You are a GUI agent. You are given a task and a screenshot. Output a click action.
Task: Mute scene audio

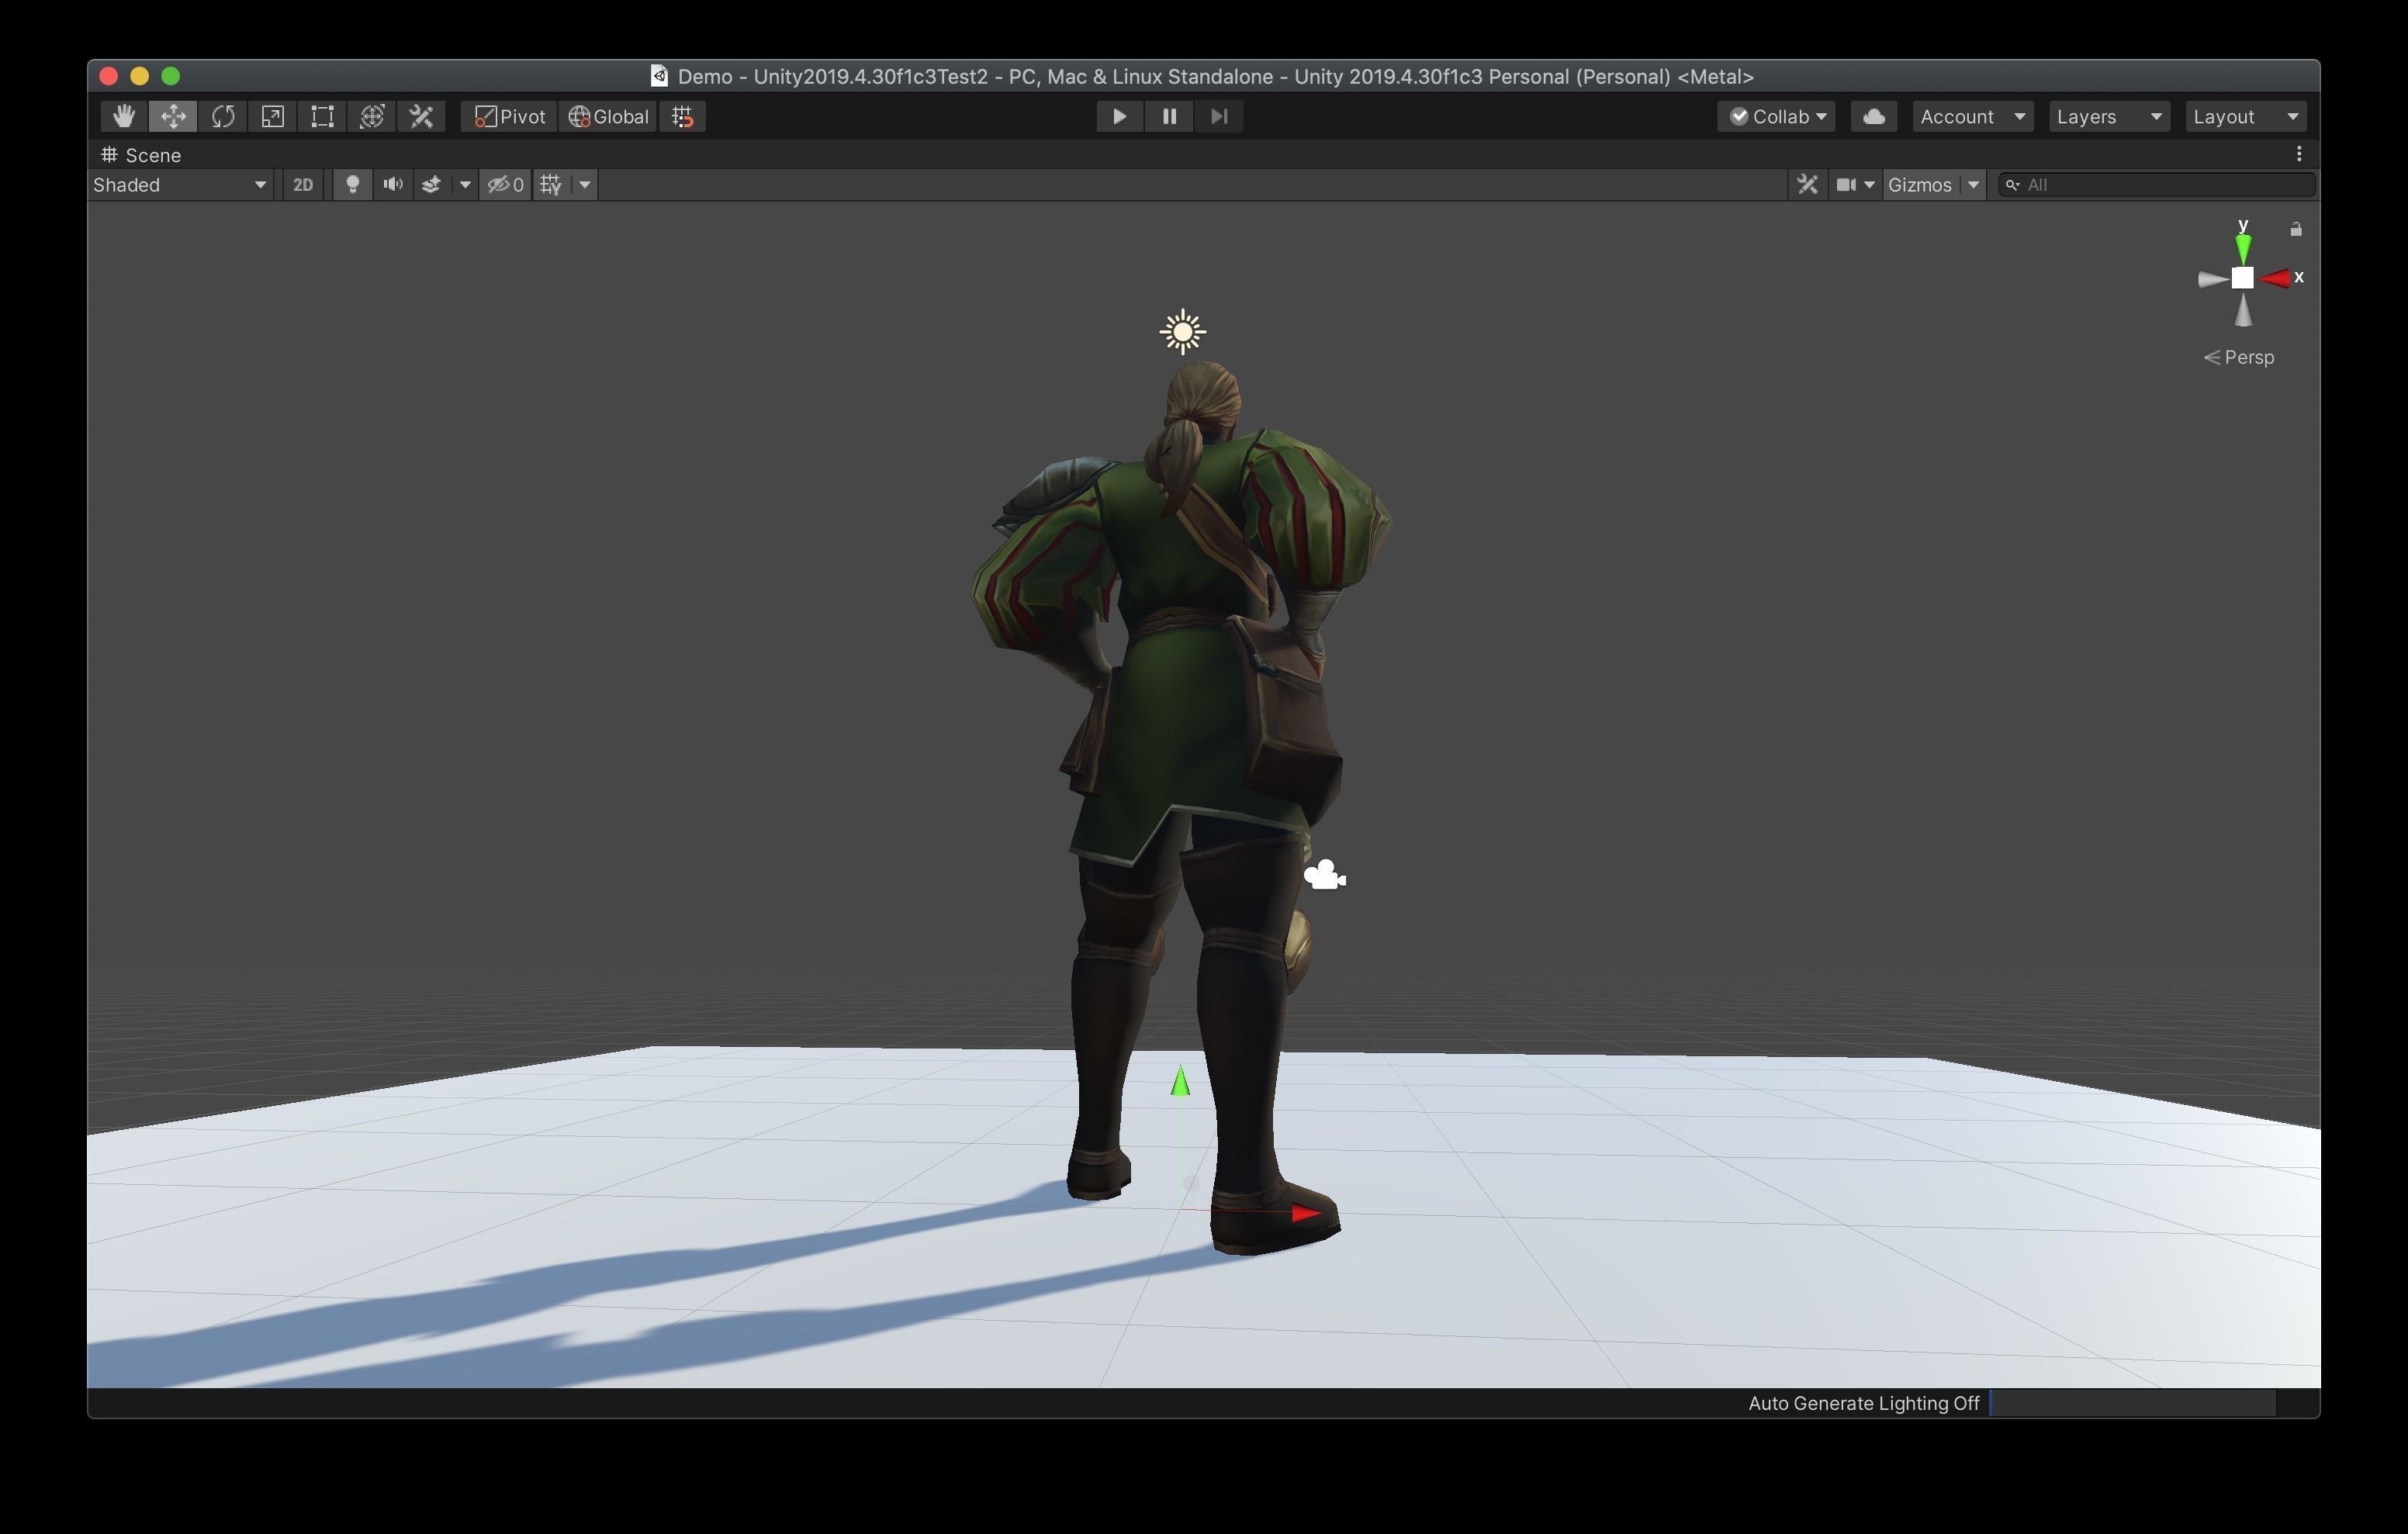tap(392, 184)
